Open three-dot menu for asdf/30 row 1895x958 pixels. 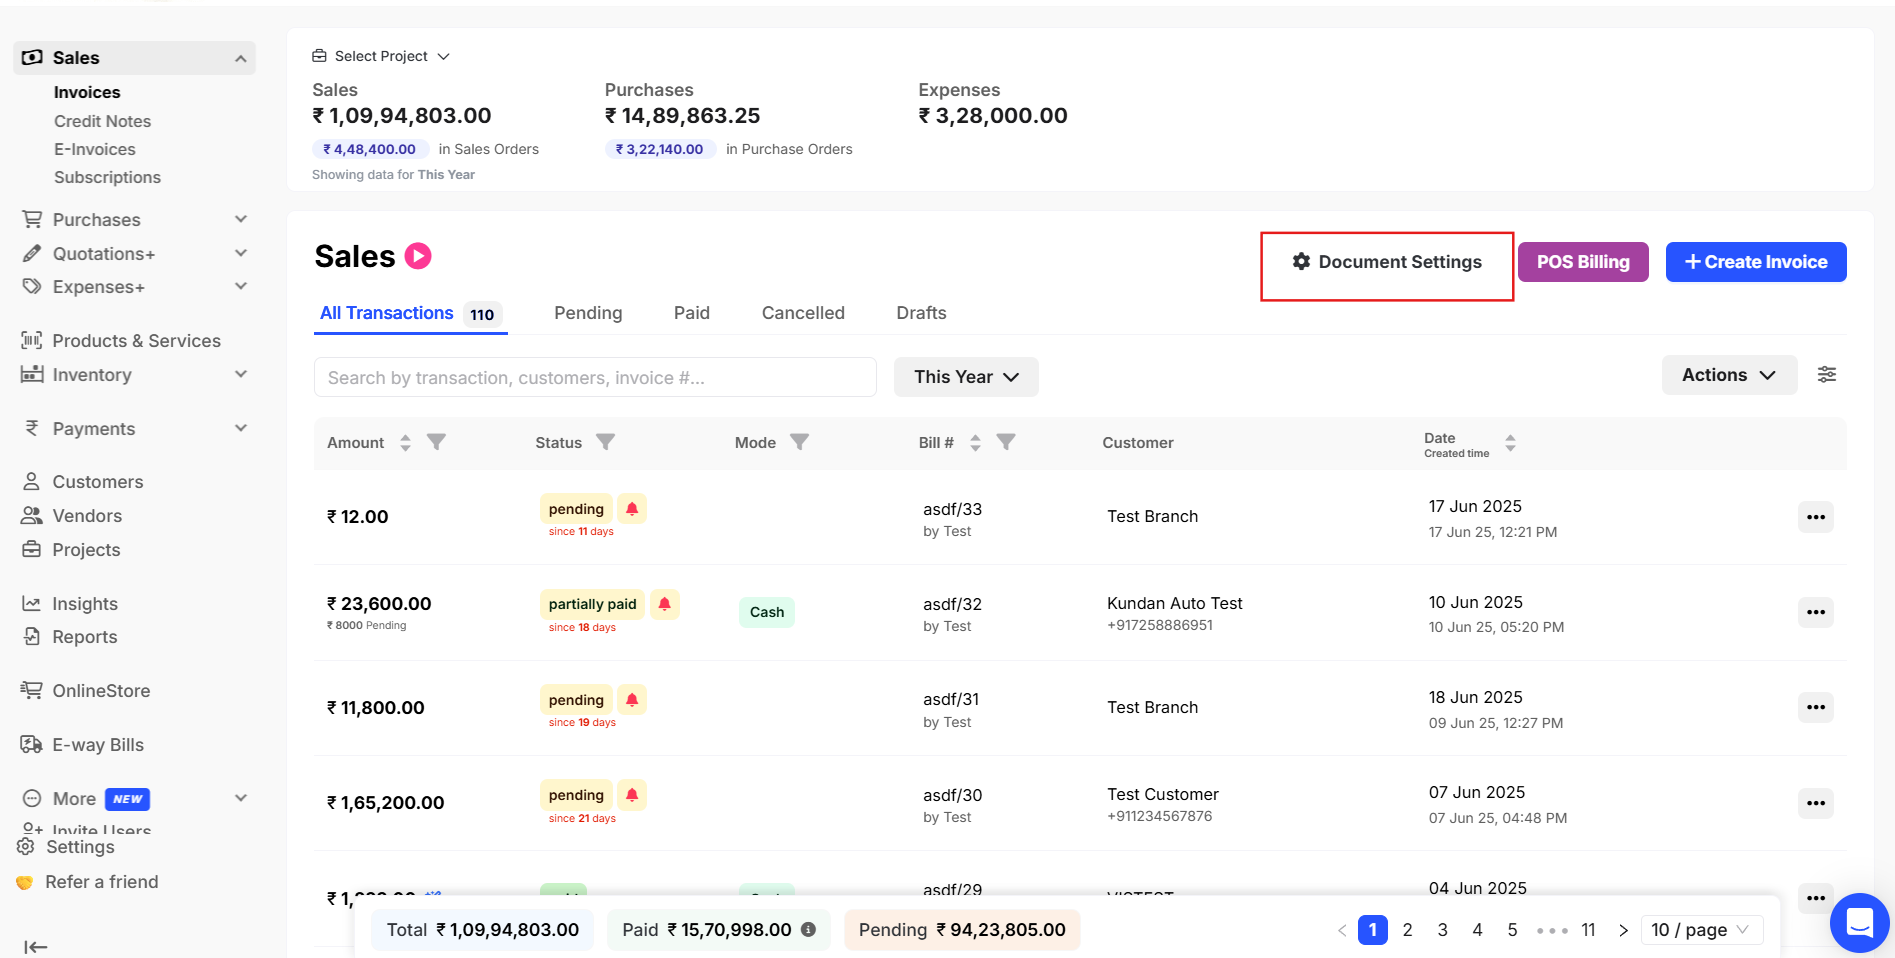[x=1816, y=803]
